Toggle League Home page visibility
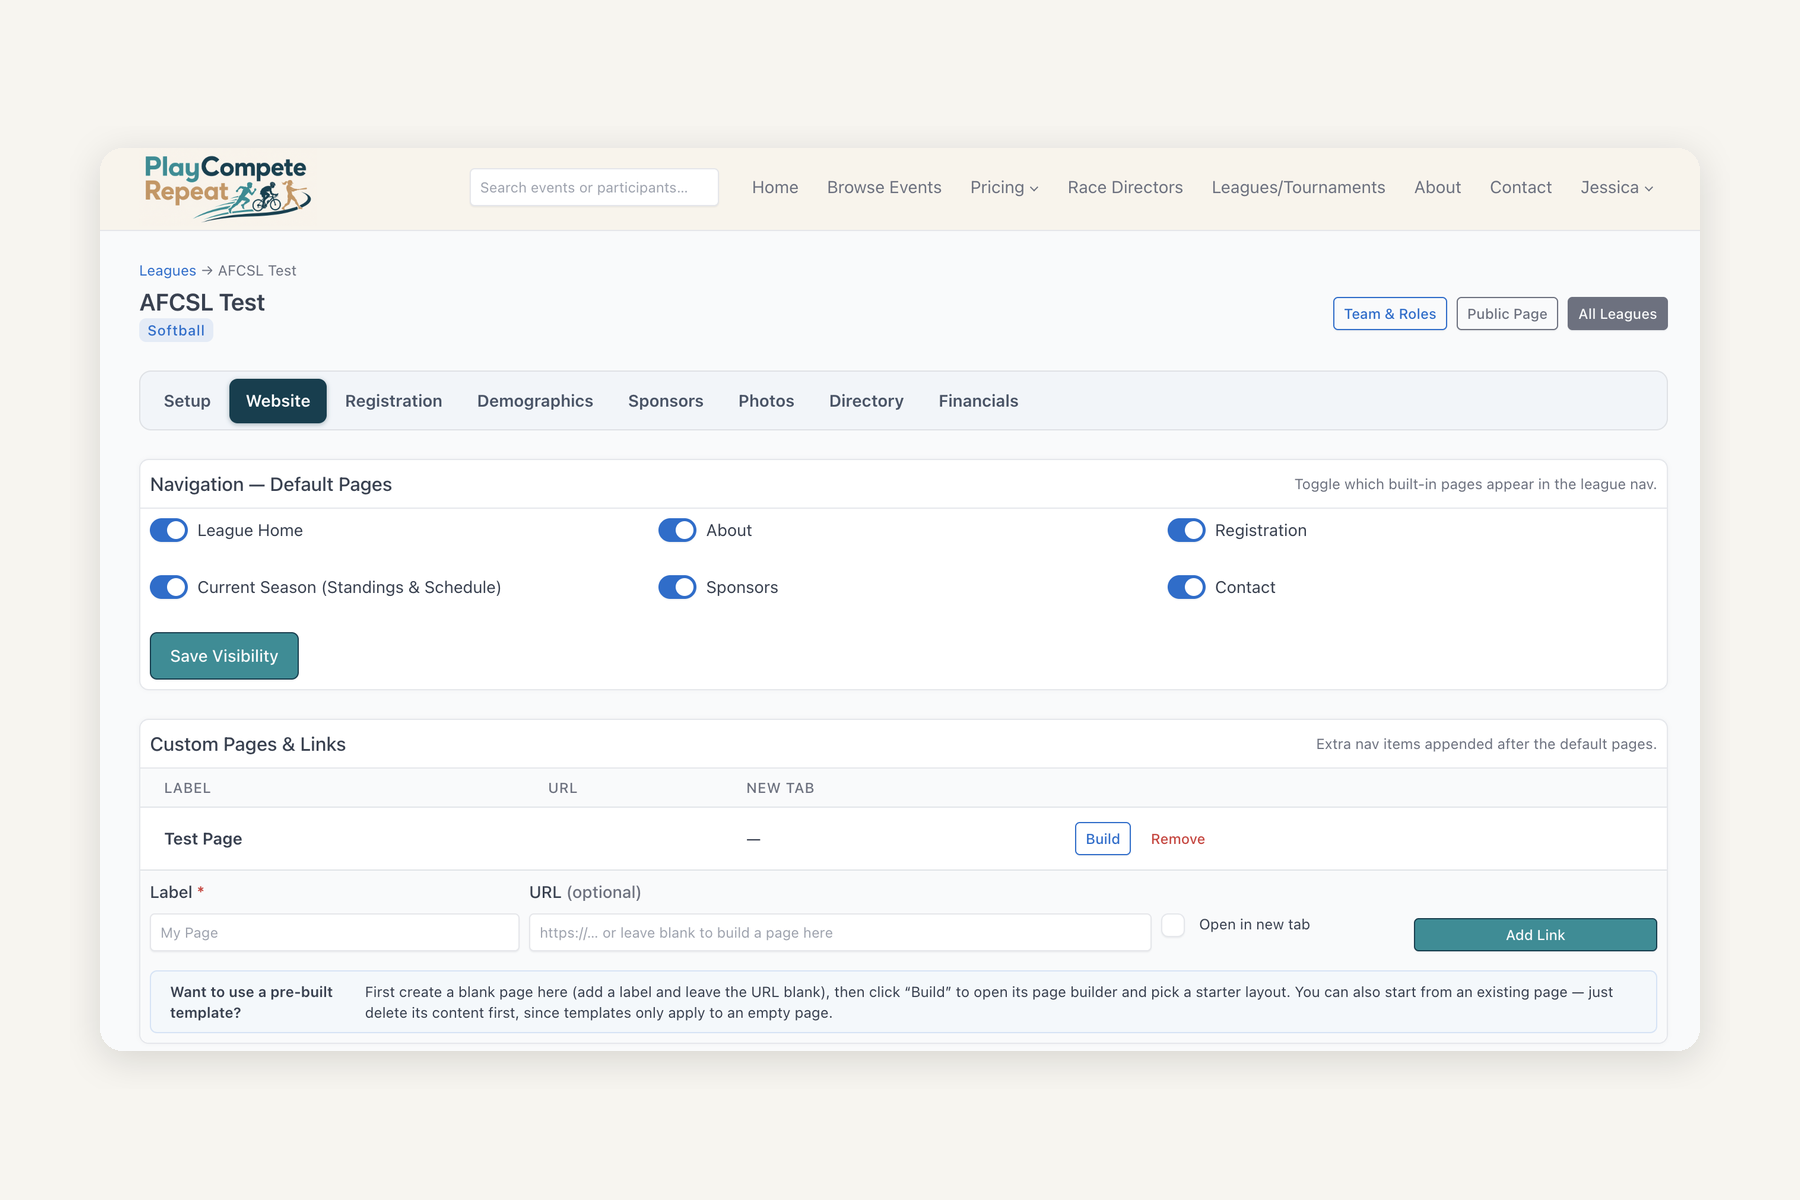Image resolution: width=1800 pixels, height=1200 pixels. [x=169, y=530]
